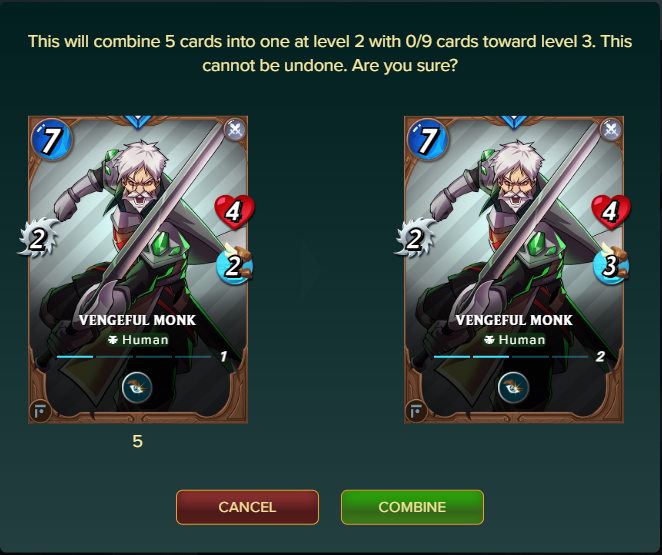Click the eye ability icon on right card
The image size is (662, 555).
tap(513, 387)
